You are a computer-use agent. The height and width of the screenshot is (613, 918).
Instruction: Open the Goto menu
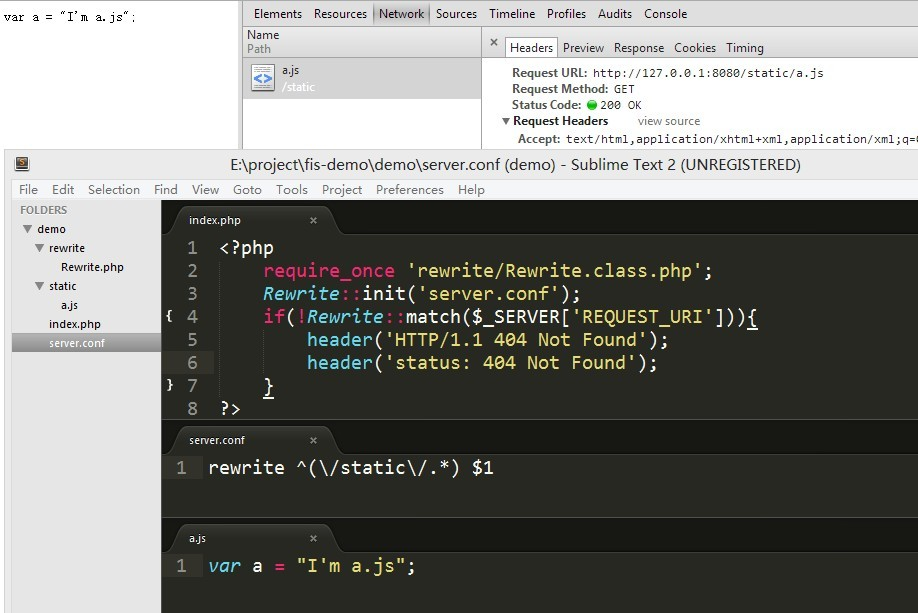coord(247,190)
